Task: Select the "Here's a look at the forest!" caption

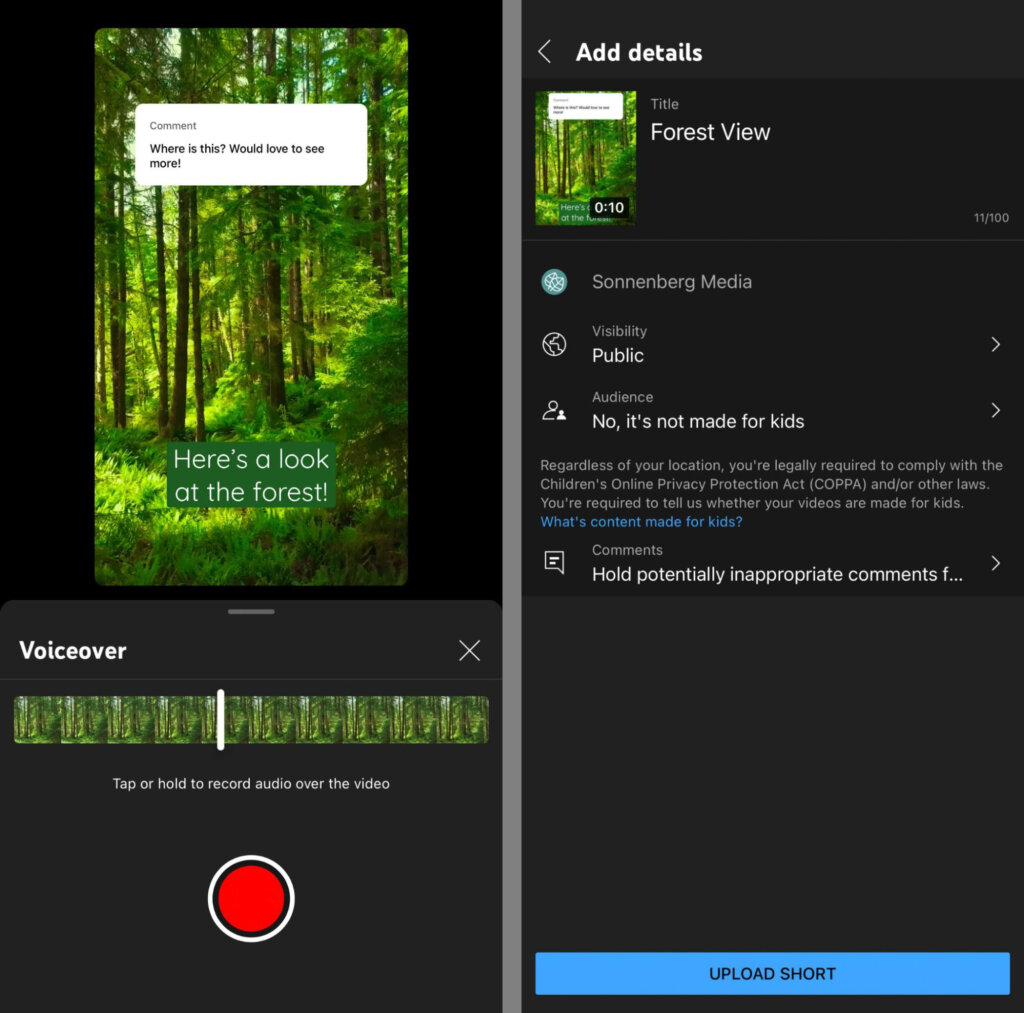Action: coord(251,475)
